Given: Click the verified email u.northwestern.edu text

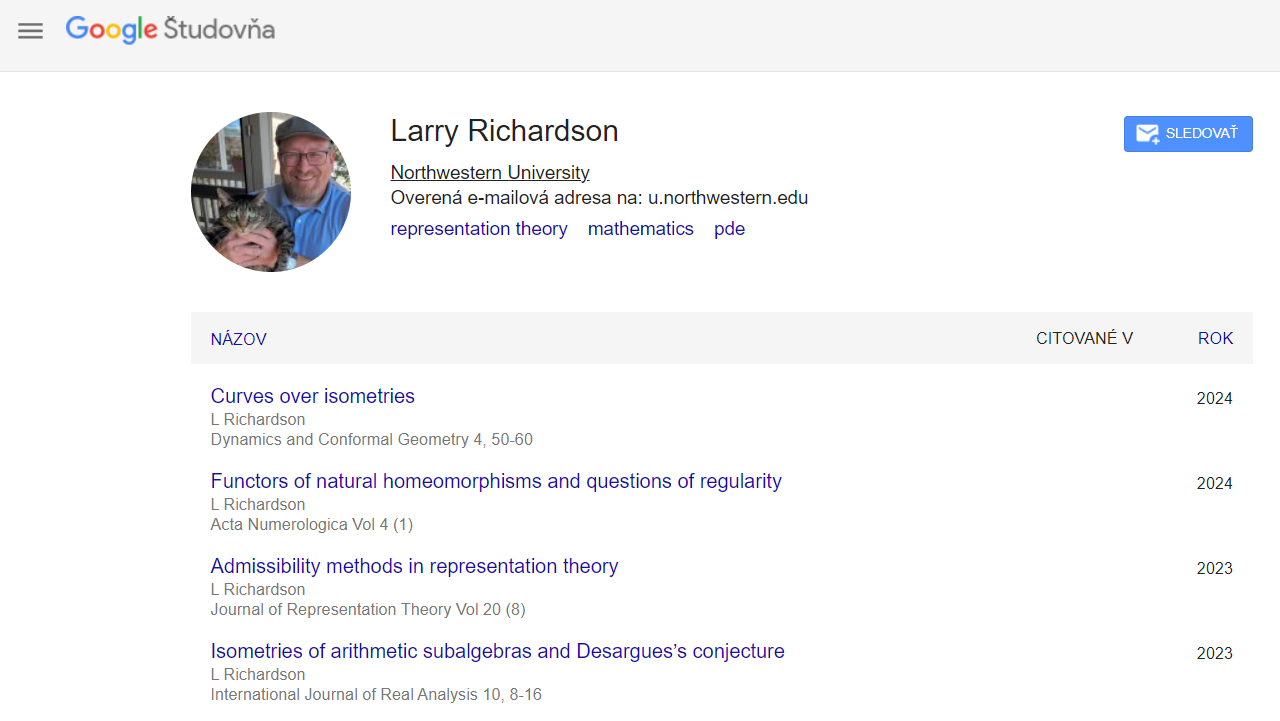Looking at the screenshot, I should pyautogui.click(x=599, y=198).
